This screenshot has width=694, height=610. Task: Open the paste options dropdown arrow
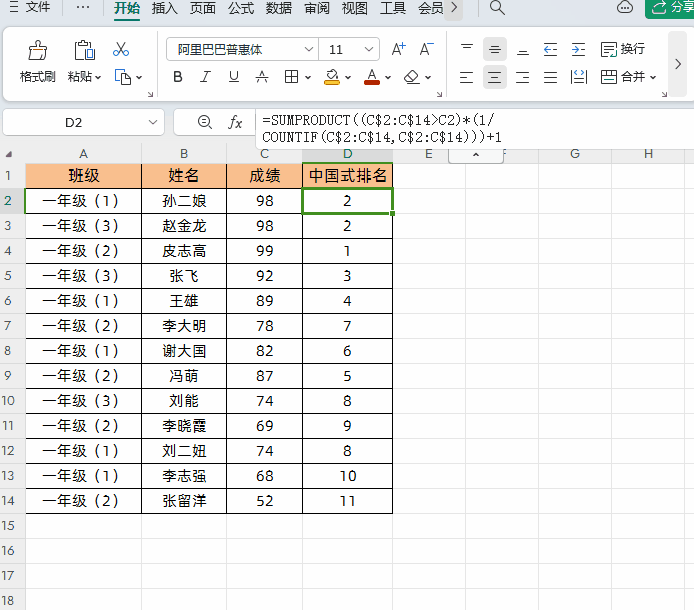pyautogui.click(x=98, y=77)
